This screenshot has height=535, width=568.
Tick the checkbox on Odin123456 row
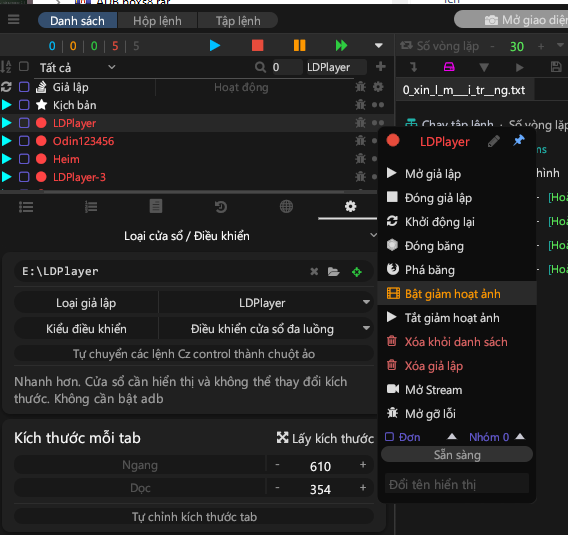pyautogui.click(x=24, y=141)
